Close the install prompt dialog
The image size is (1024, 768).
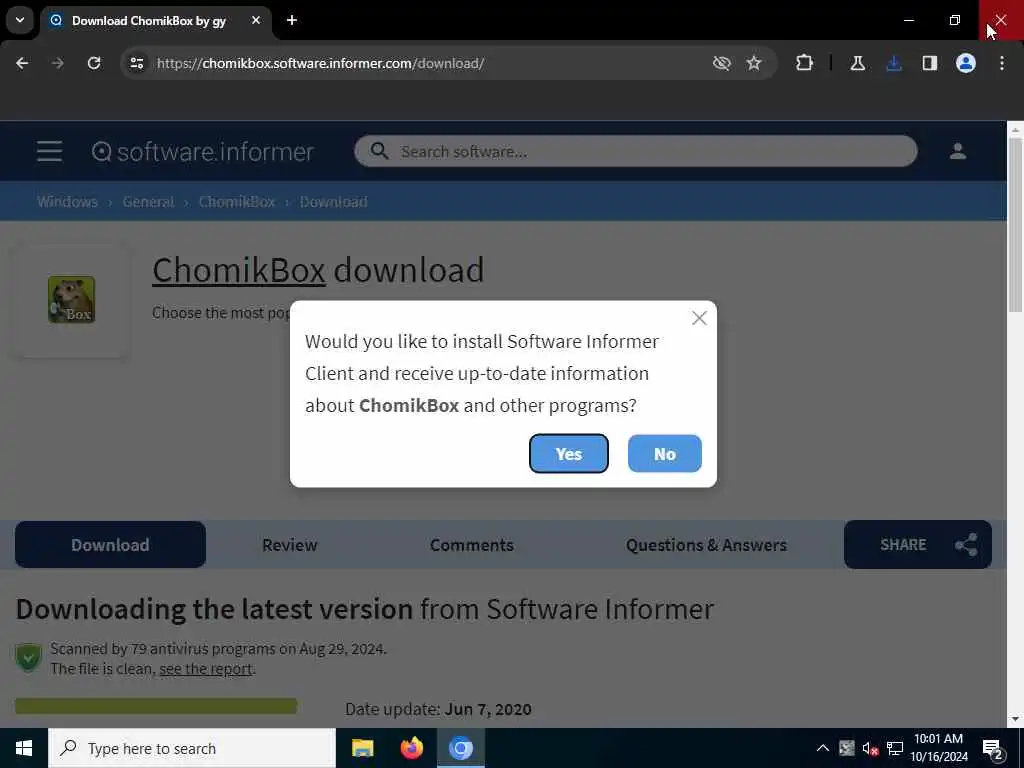pos(699,318)
